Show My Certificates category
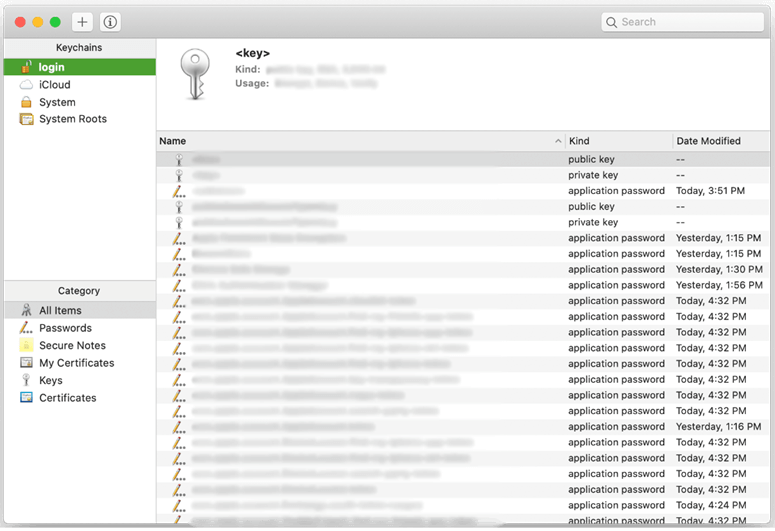Image resolution: width=775 pixels, height=531 pixels. click(x=76, y=363)
